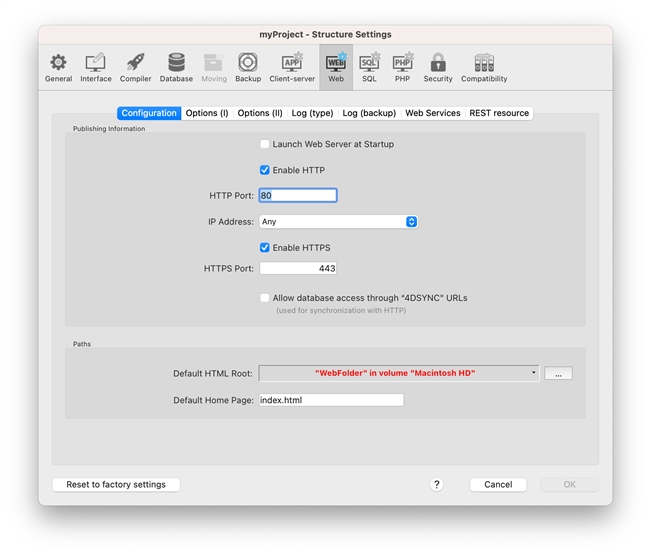Expand the IP Address dropdown
This screenshot has width=650, height=555.
[x=338, y=222]
